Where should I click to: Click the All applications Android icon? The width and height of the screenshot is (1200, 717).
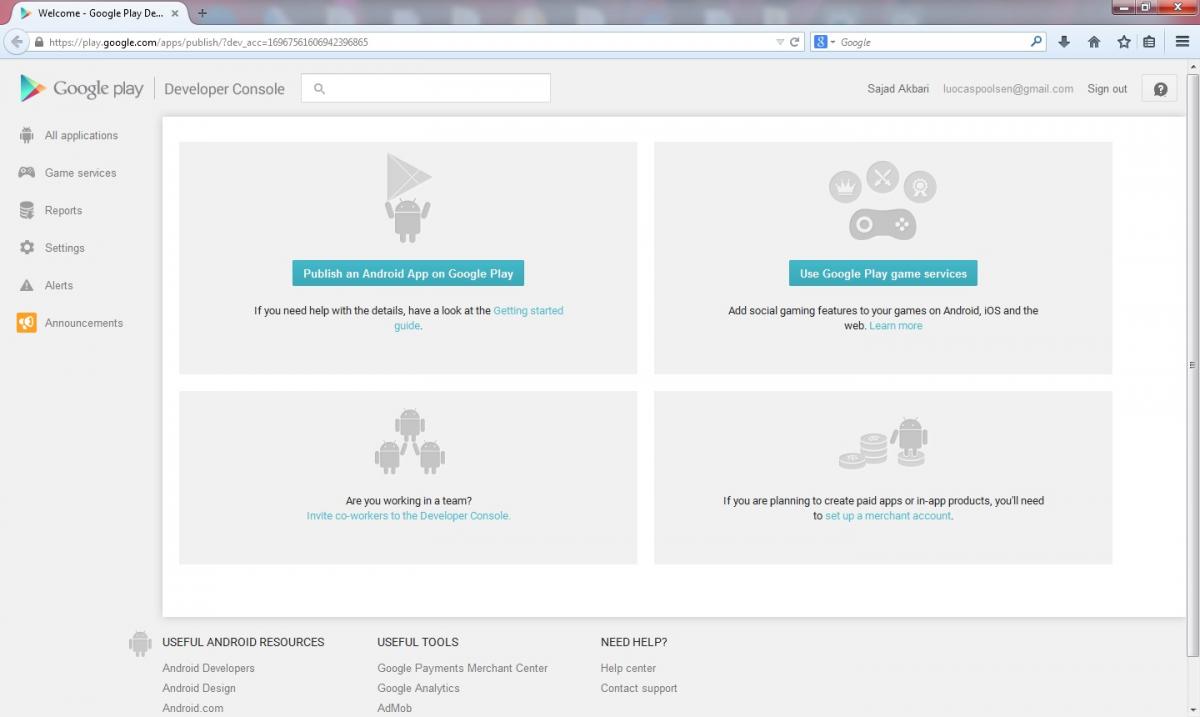pos(27,135)
